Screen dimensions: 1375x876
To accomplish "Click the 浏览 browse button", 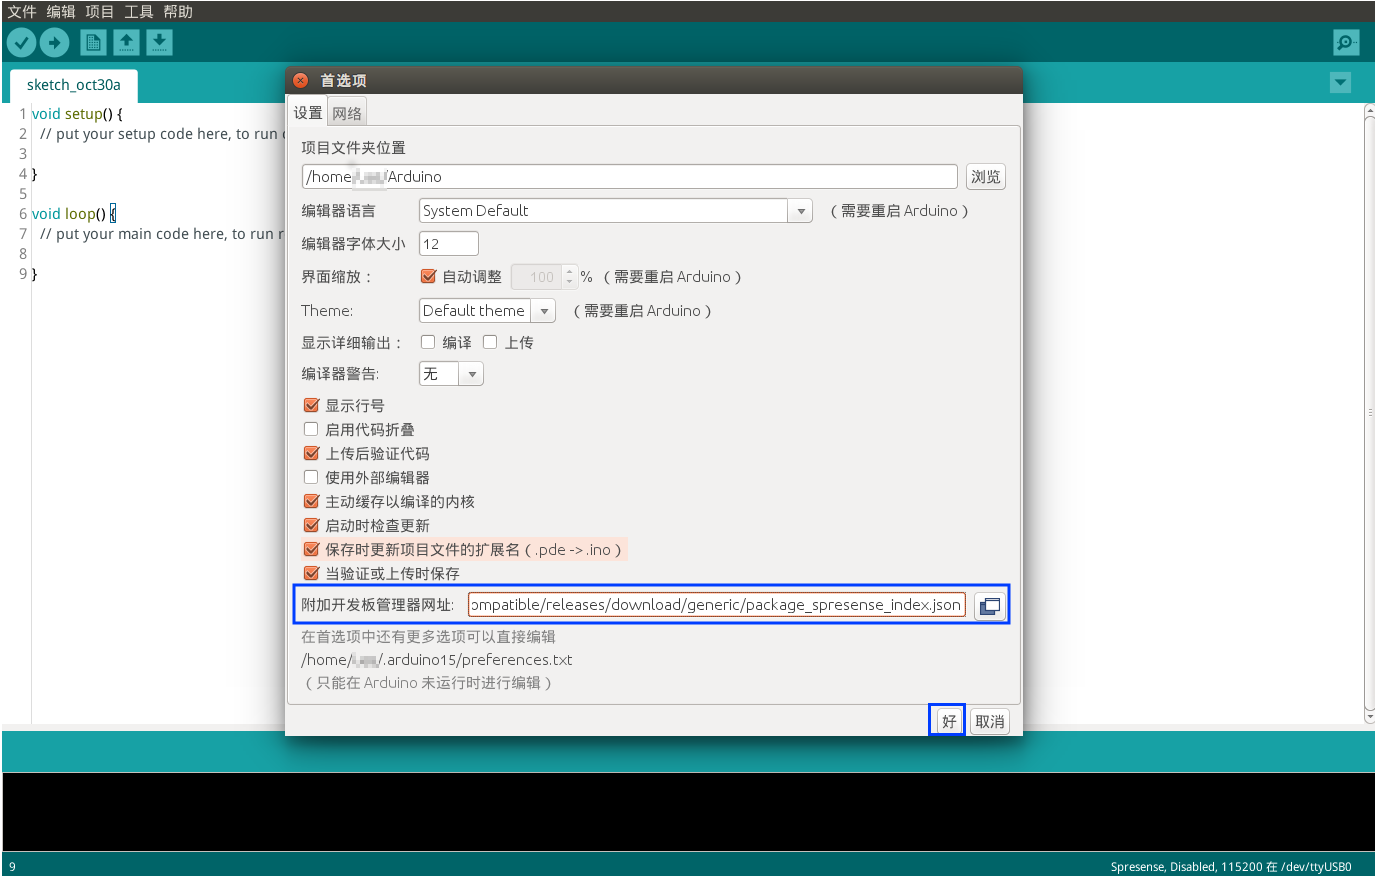I will click(x=985, y=177).
